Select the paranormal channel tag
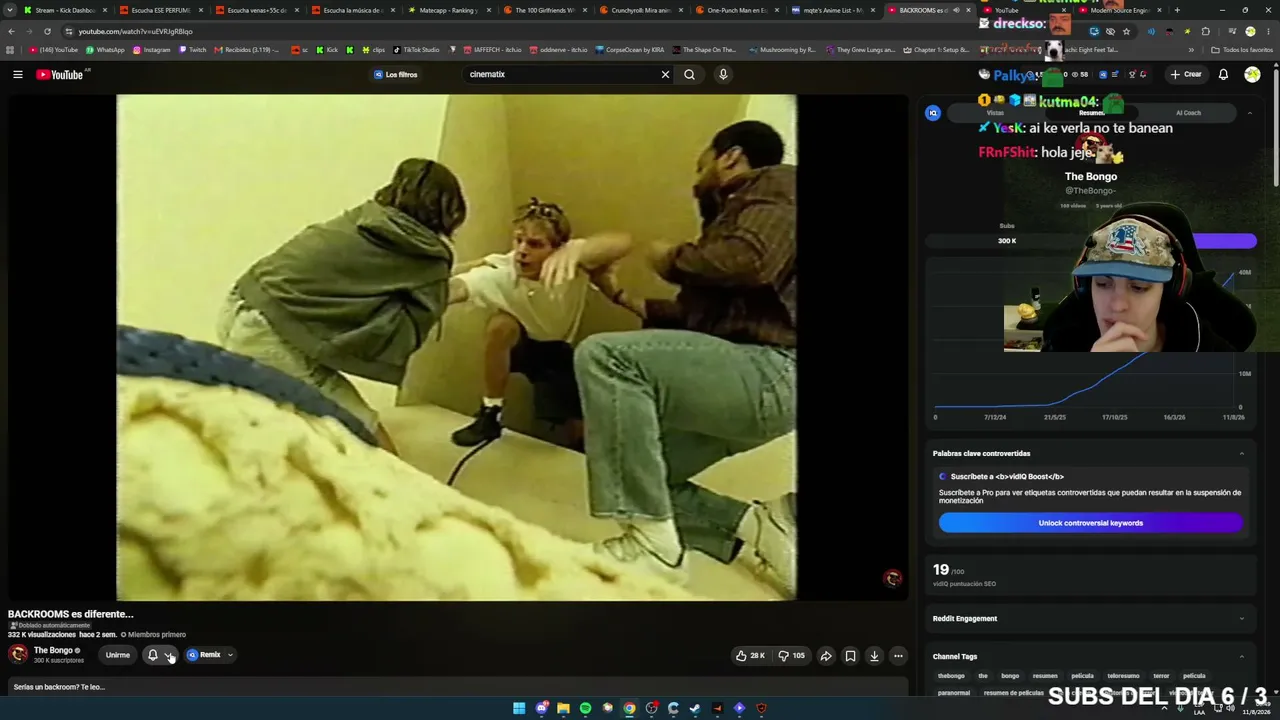 tap(954, 693)
